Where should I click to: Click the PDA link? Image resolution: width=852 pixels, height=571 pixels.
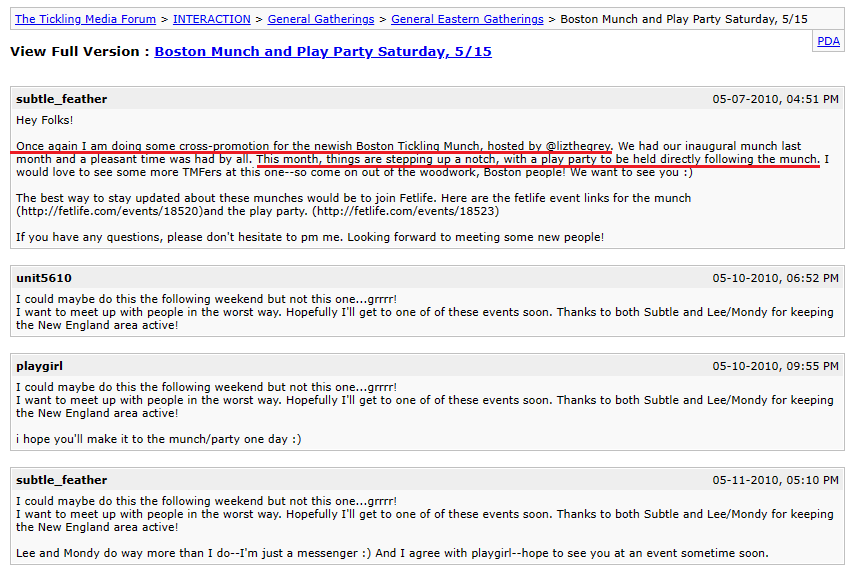coord(828,41)
